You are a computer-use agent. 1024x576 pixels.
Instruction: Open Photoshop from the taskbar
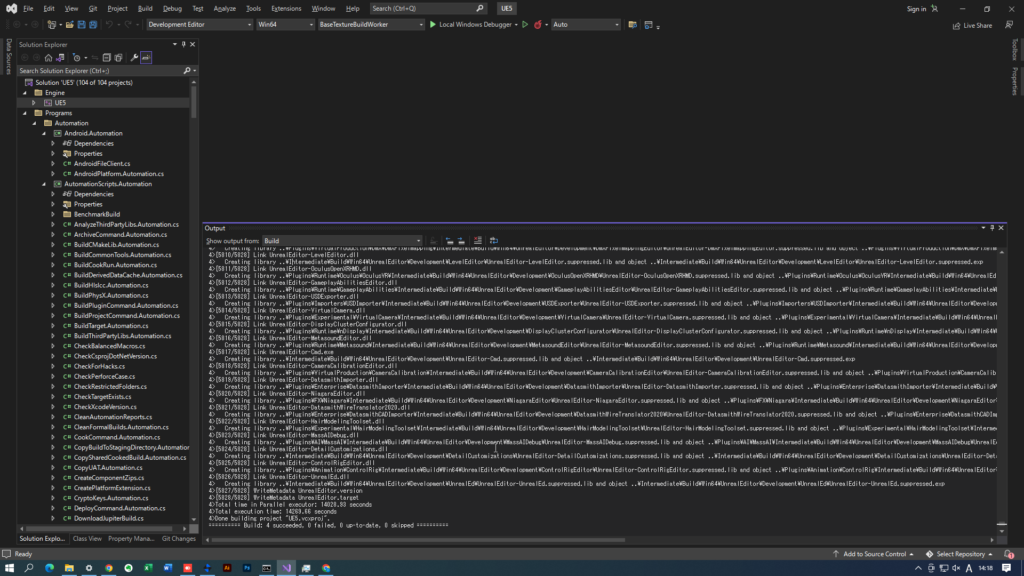(x=247, y=568)
